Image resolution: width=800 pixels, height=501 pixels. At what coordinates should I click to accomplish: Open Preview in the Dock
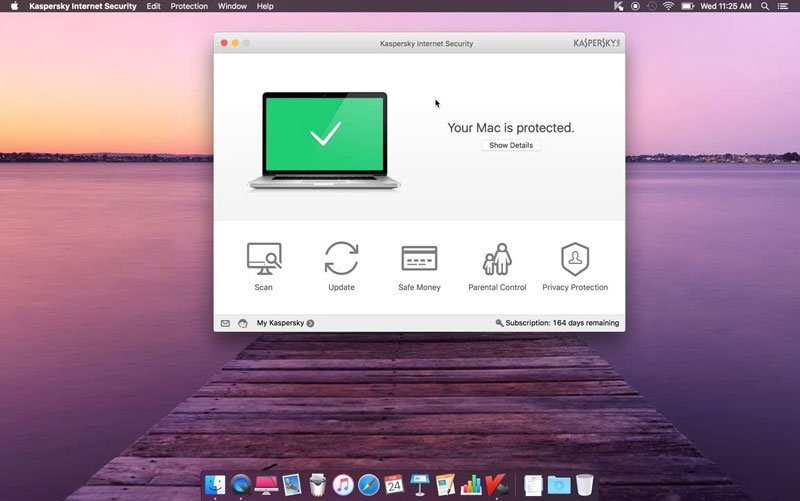[292, 484]
